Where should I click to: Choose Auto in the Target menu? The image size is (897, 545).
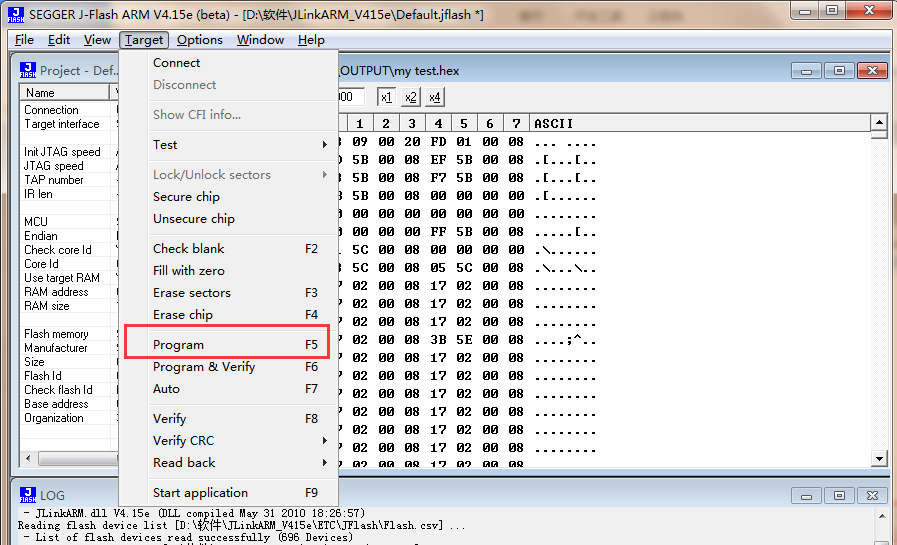229,389
